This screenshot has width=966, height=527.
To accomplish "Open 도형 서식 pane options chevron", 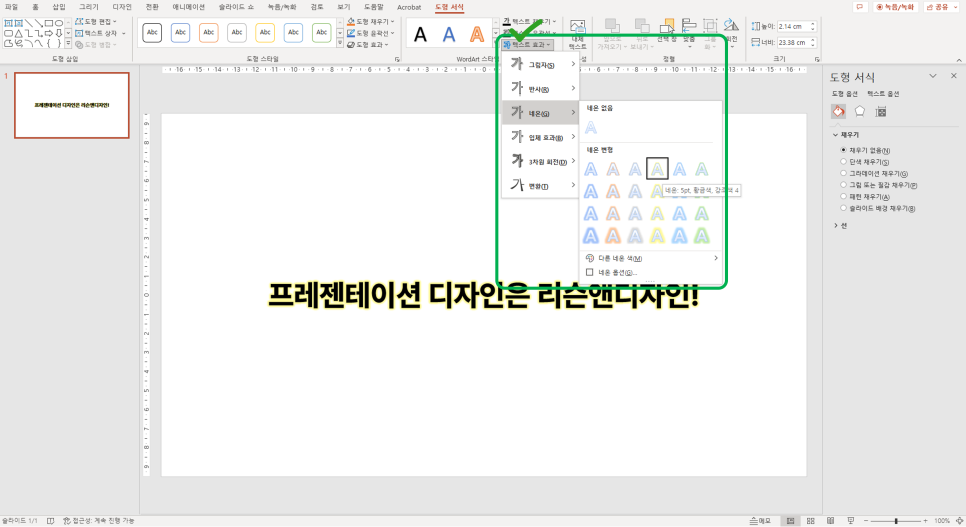I will pos(933,76).
